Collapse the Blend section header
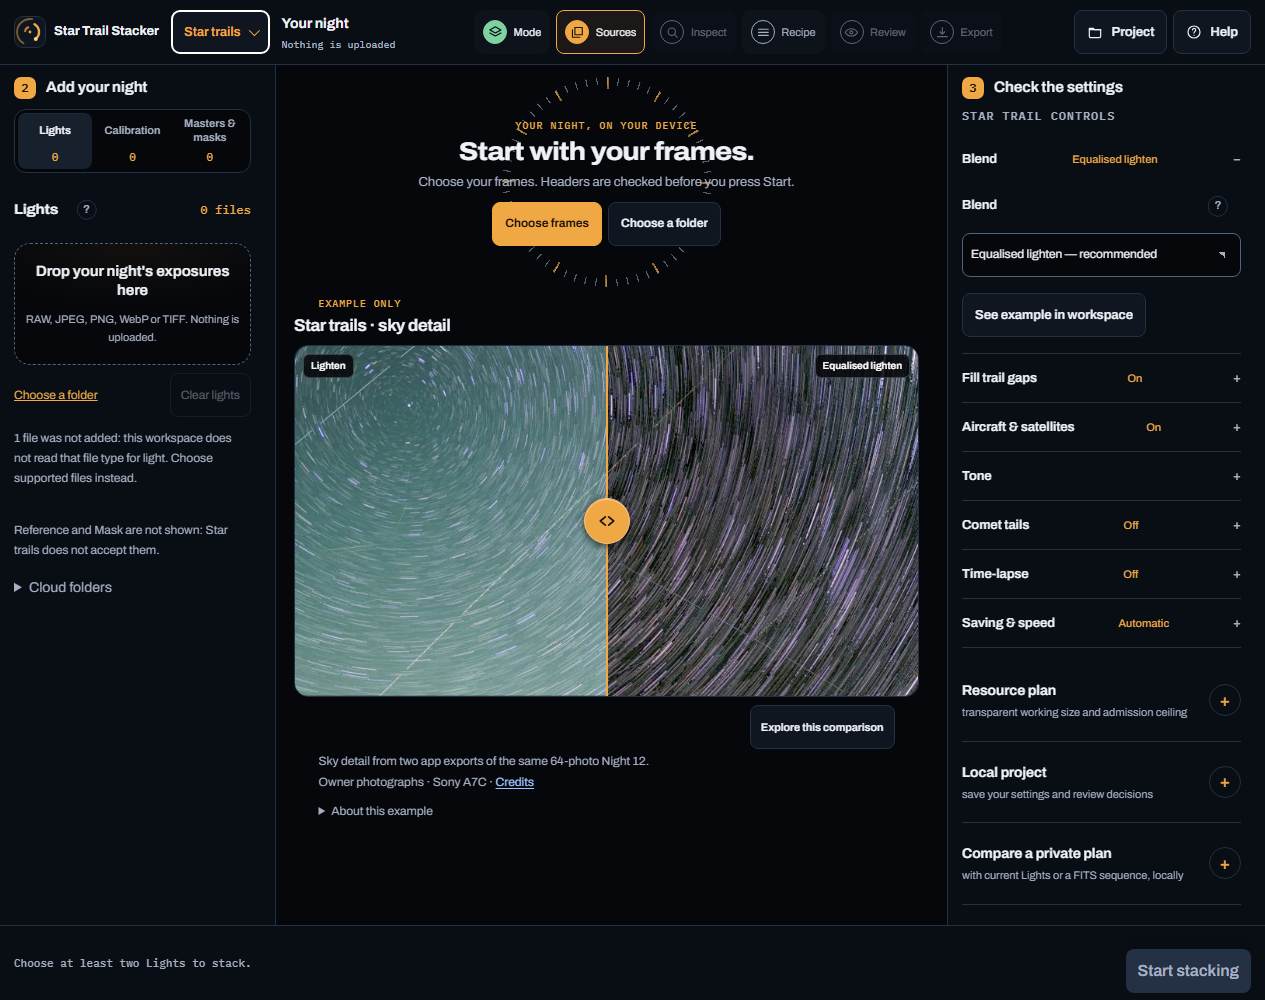This screenshot has width=1265, height=1000. [x=1101, y=159]
